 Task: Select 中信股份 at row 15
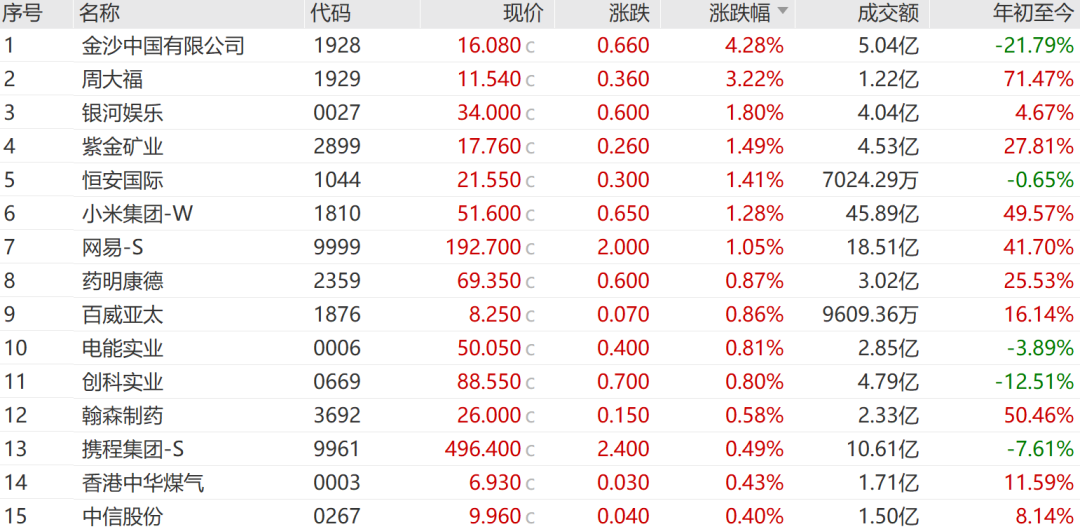click(x=121, y=516)
